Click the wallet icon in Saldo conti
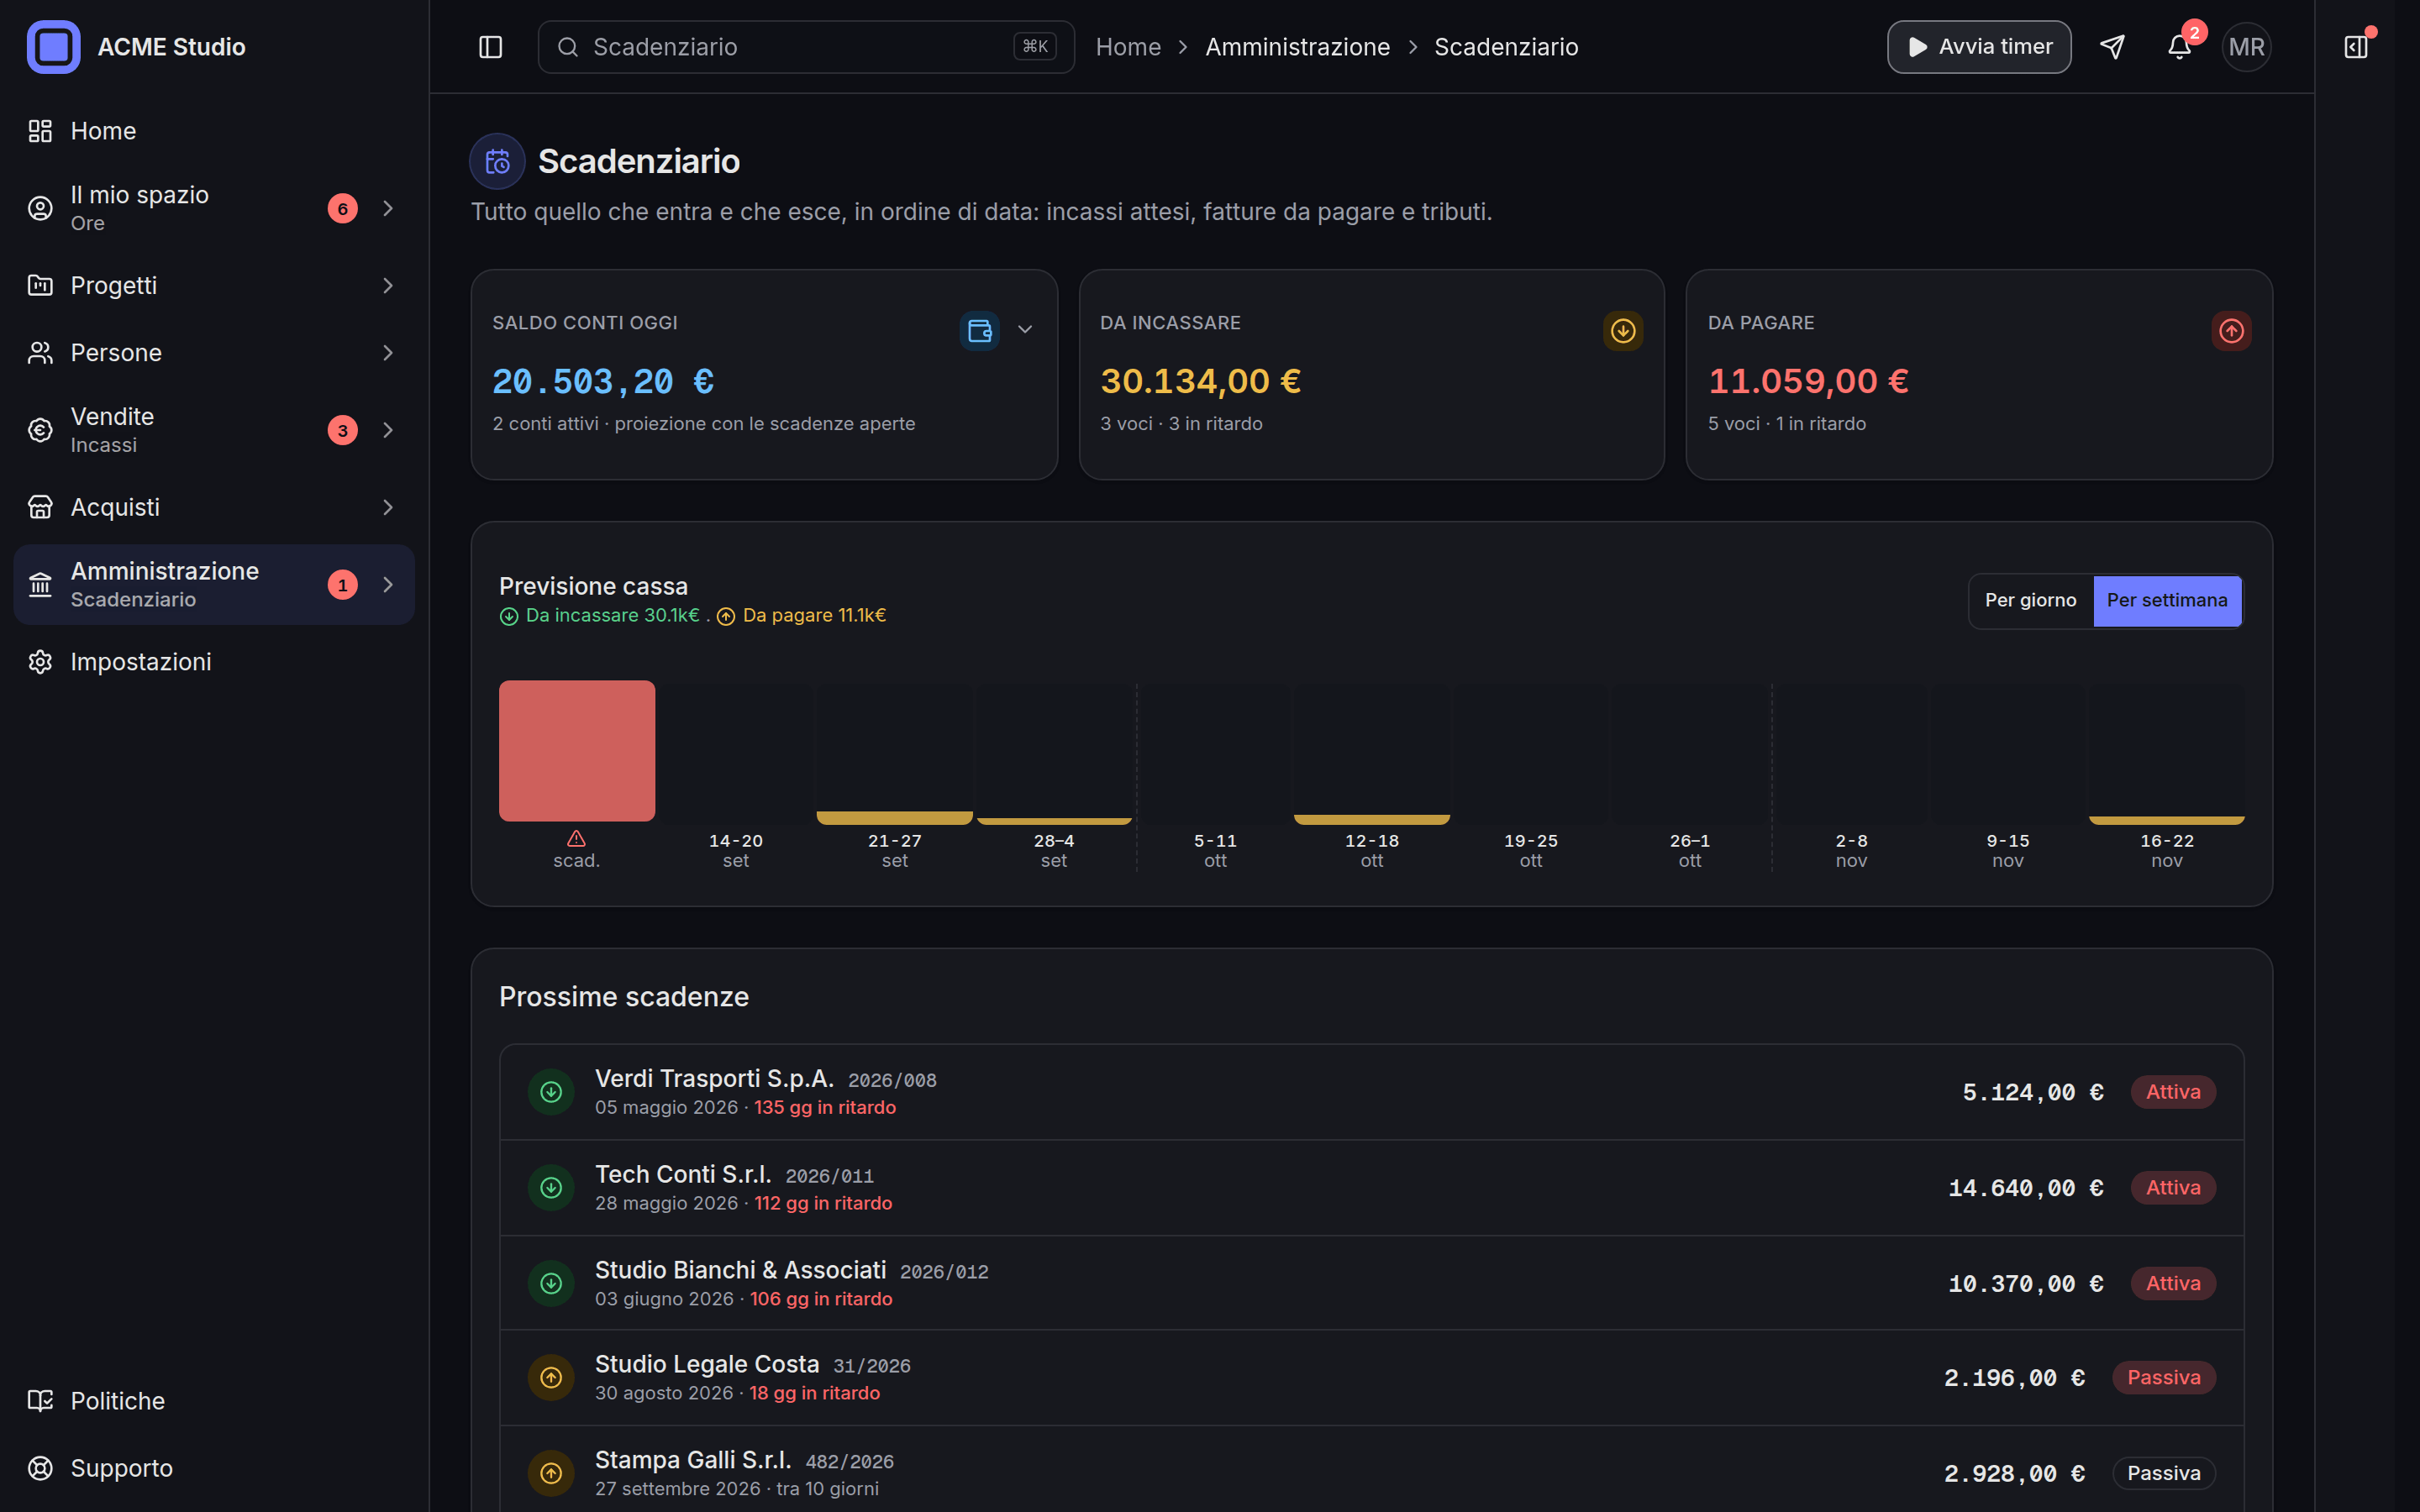2420x1512 pixels. click(x=979, y=331)
